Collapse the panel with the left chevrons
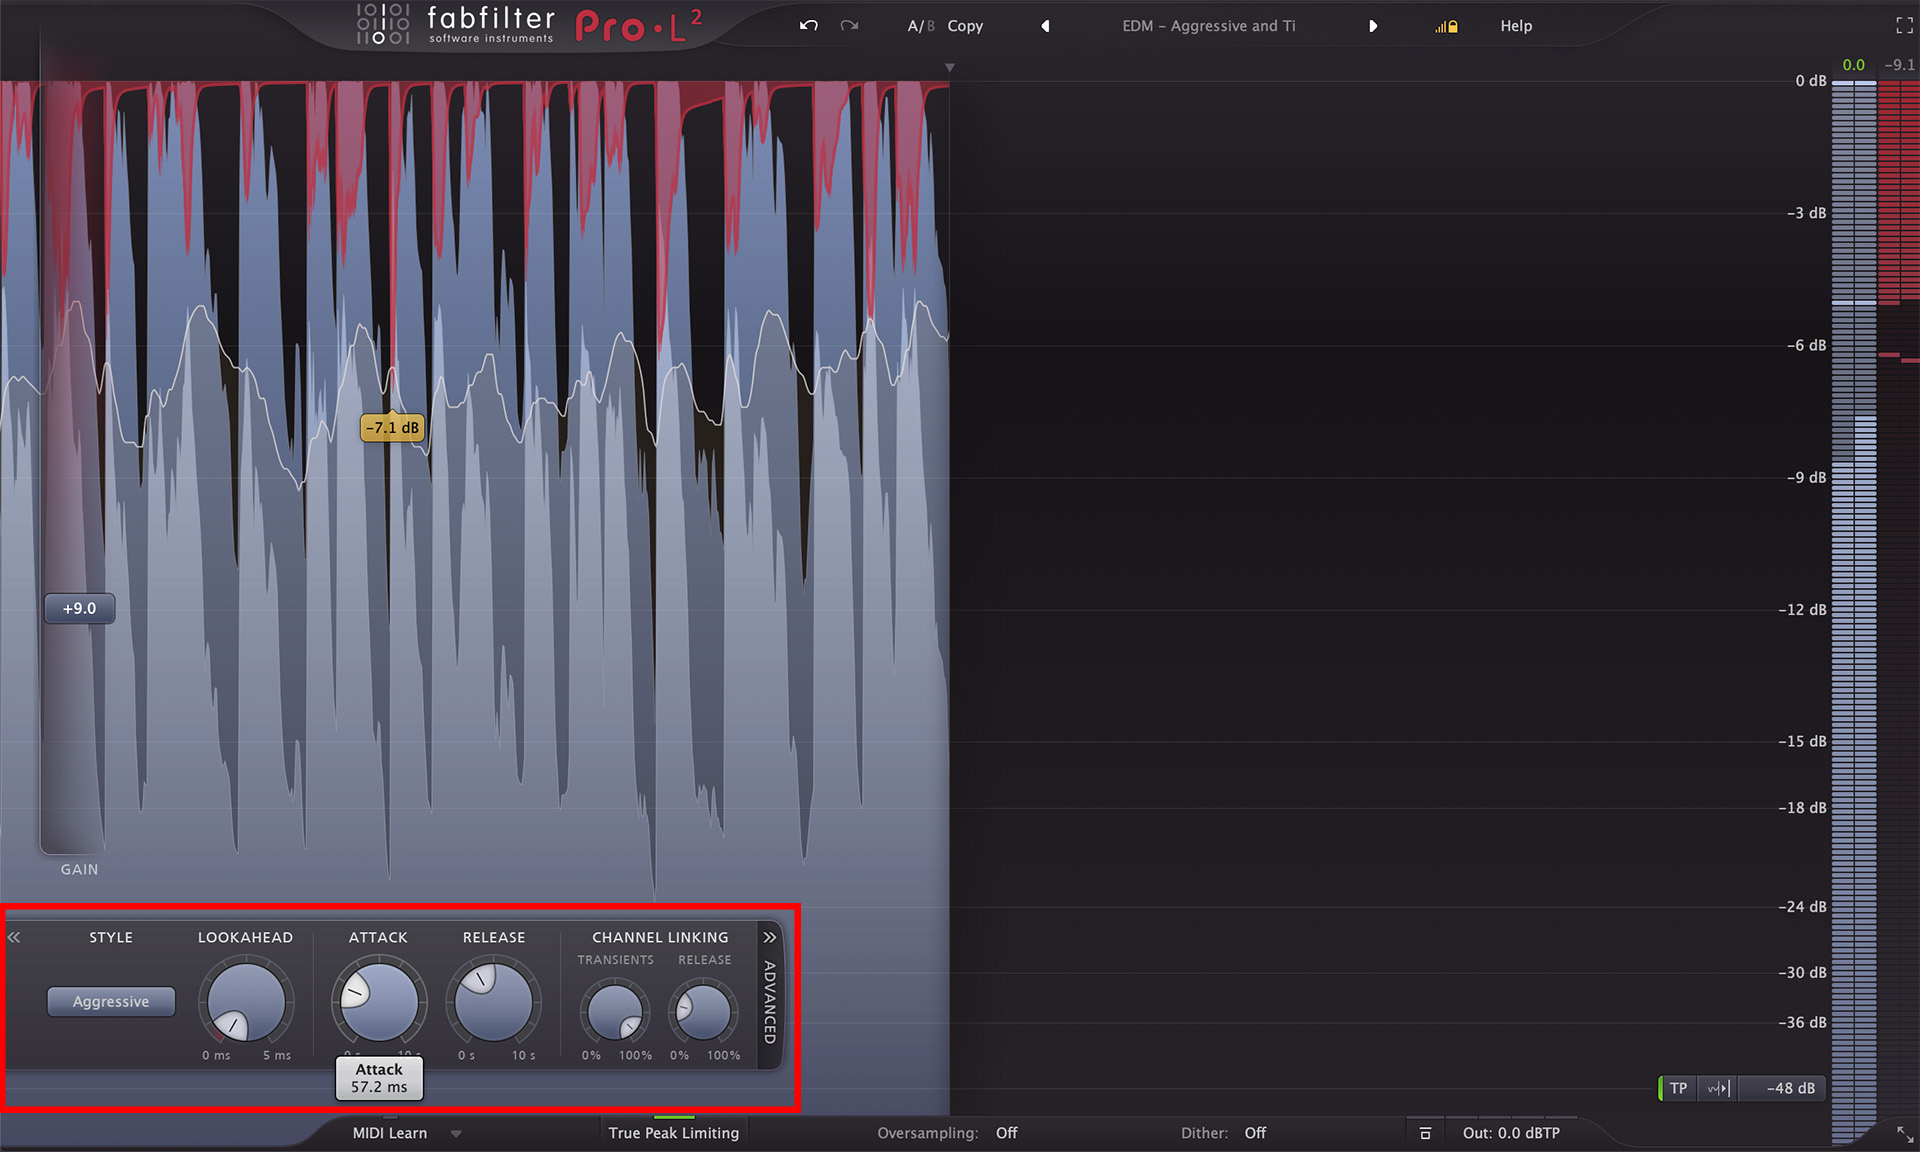 (x=14, y=937)
